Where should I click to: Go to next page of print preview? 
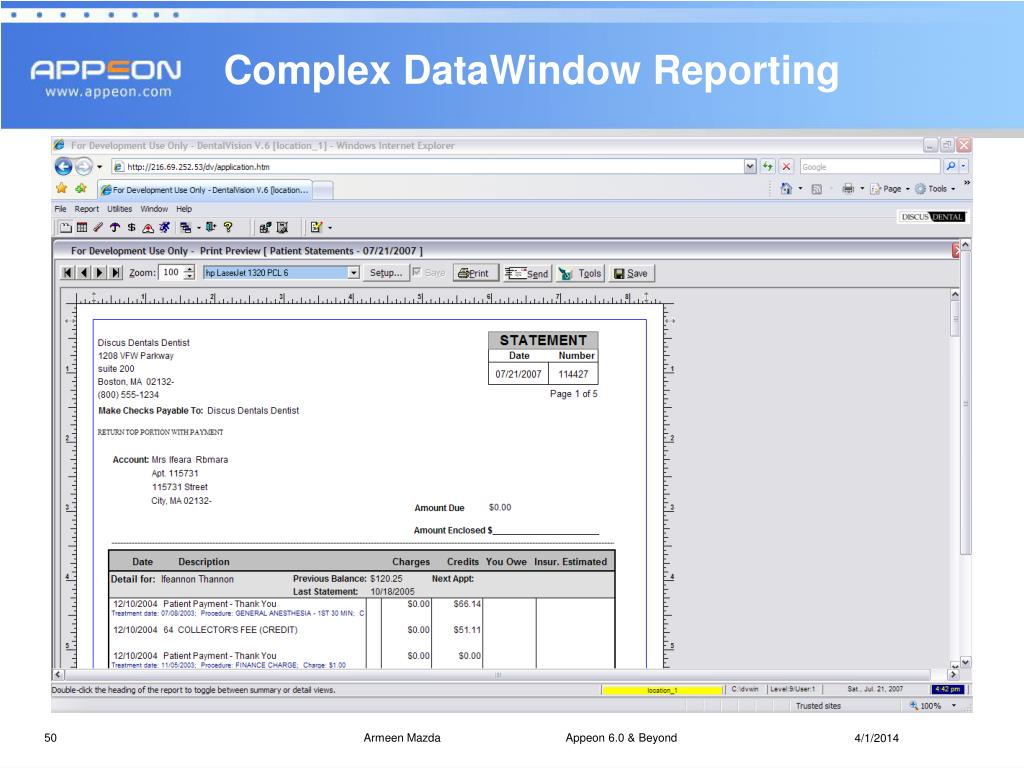pyautogui.click(x=99, y=272)
